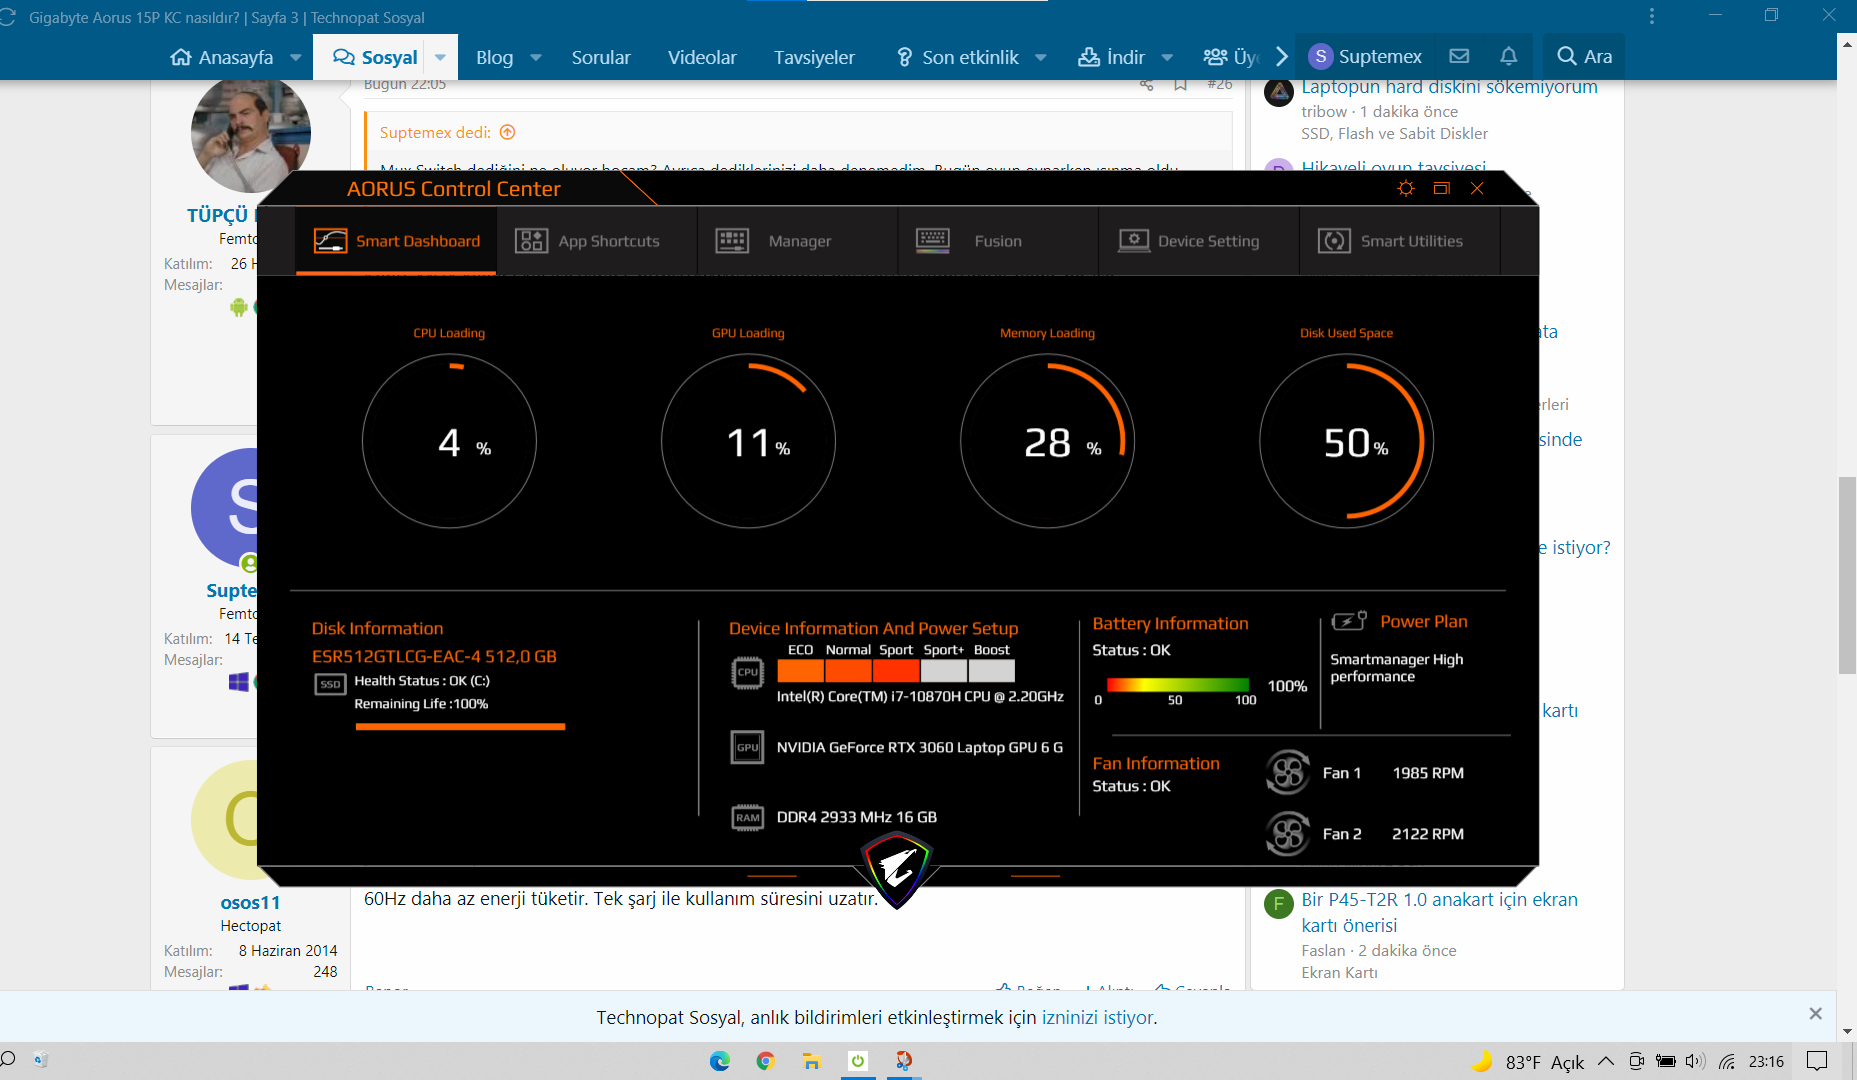Open forum inbox envelope icon
Screen dimensions: 1857x1080
(x=1460, y=57)
